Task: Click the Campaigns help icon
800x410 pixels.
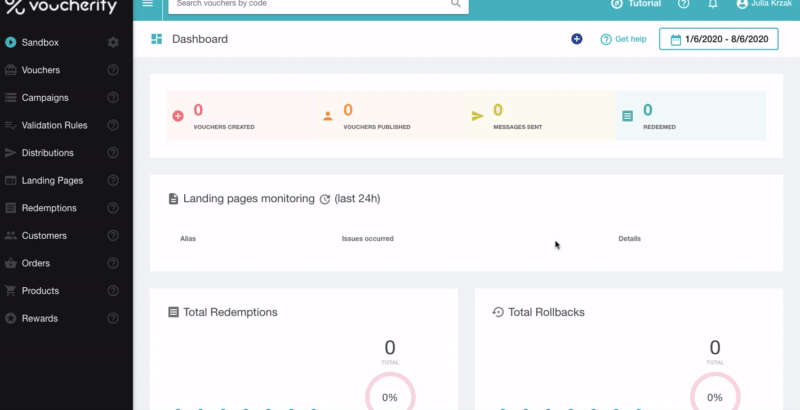Action: pyautogui.click(x=113, y=97)
